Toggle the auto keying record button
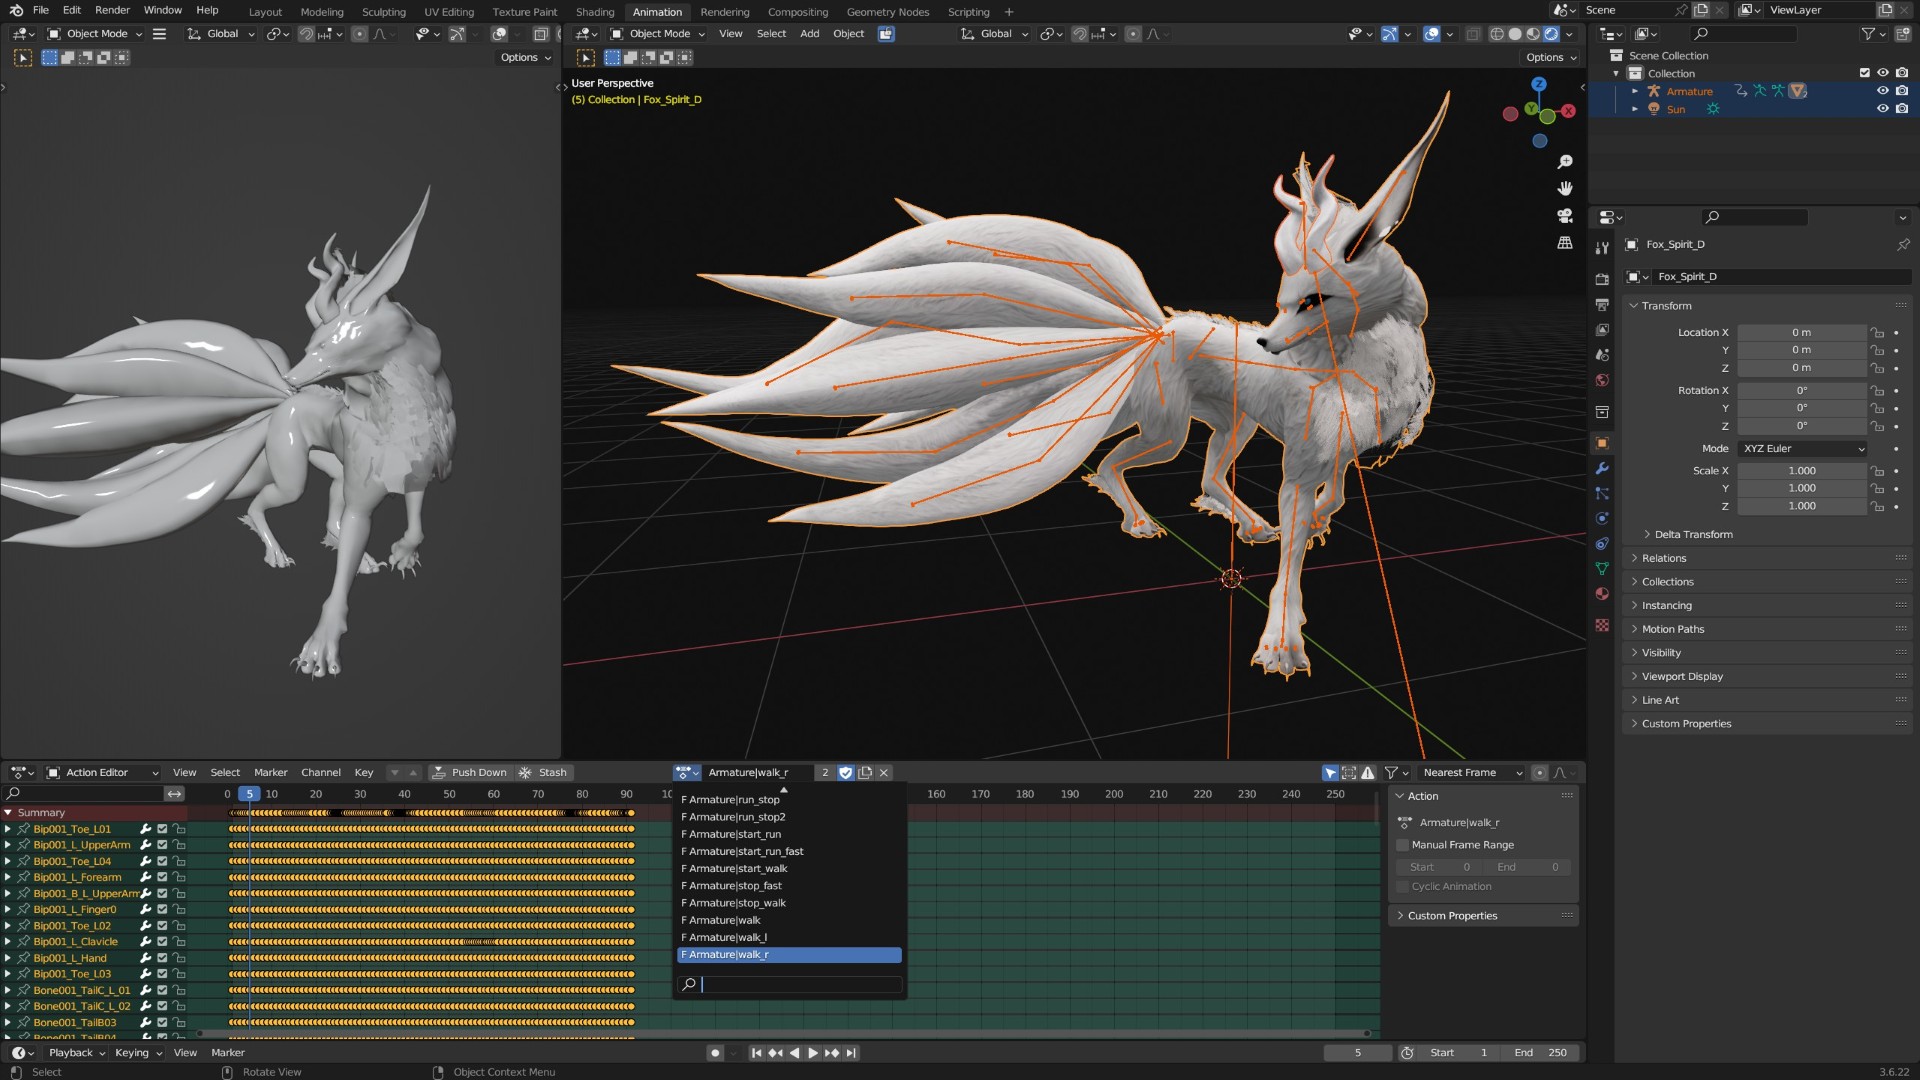 tap(714, 1053)
